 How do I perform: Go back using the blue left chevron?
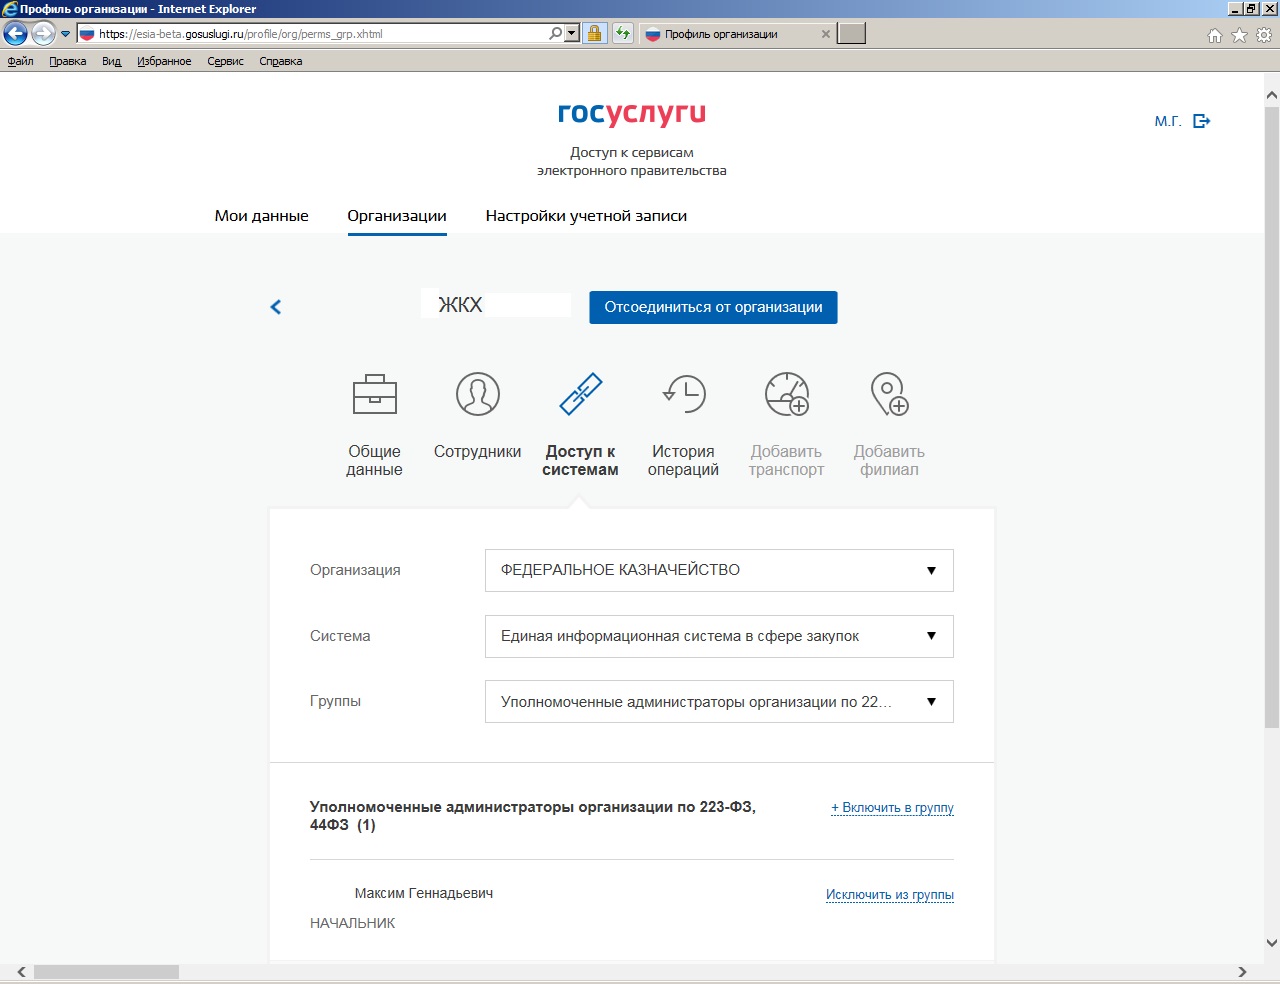tap(276, 307)
